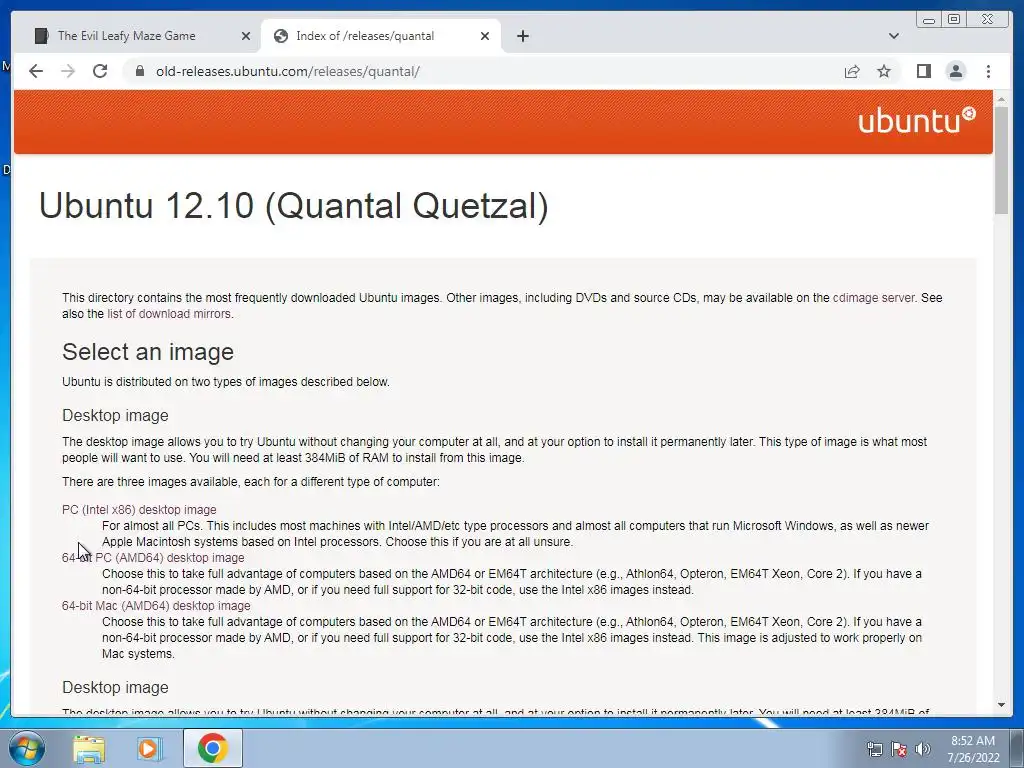Open 64-bit Mac (AMD64) desktop image link

[x=156, y=606]
